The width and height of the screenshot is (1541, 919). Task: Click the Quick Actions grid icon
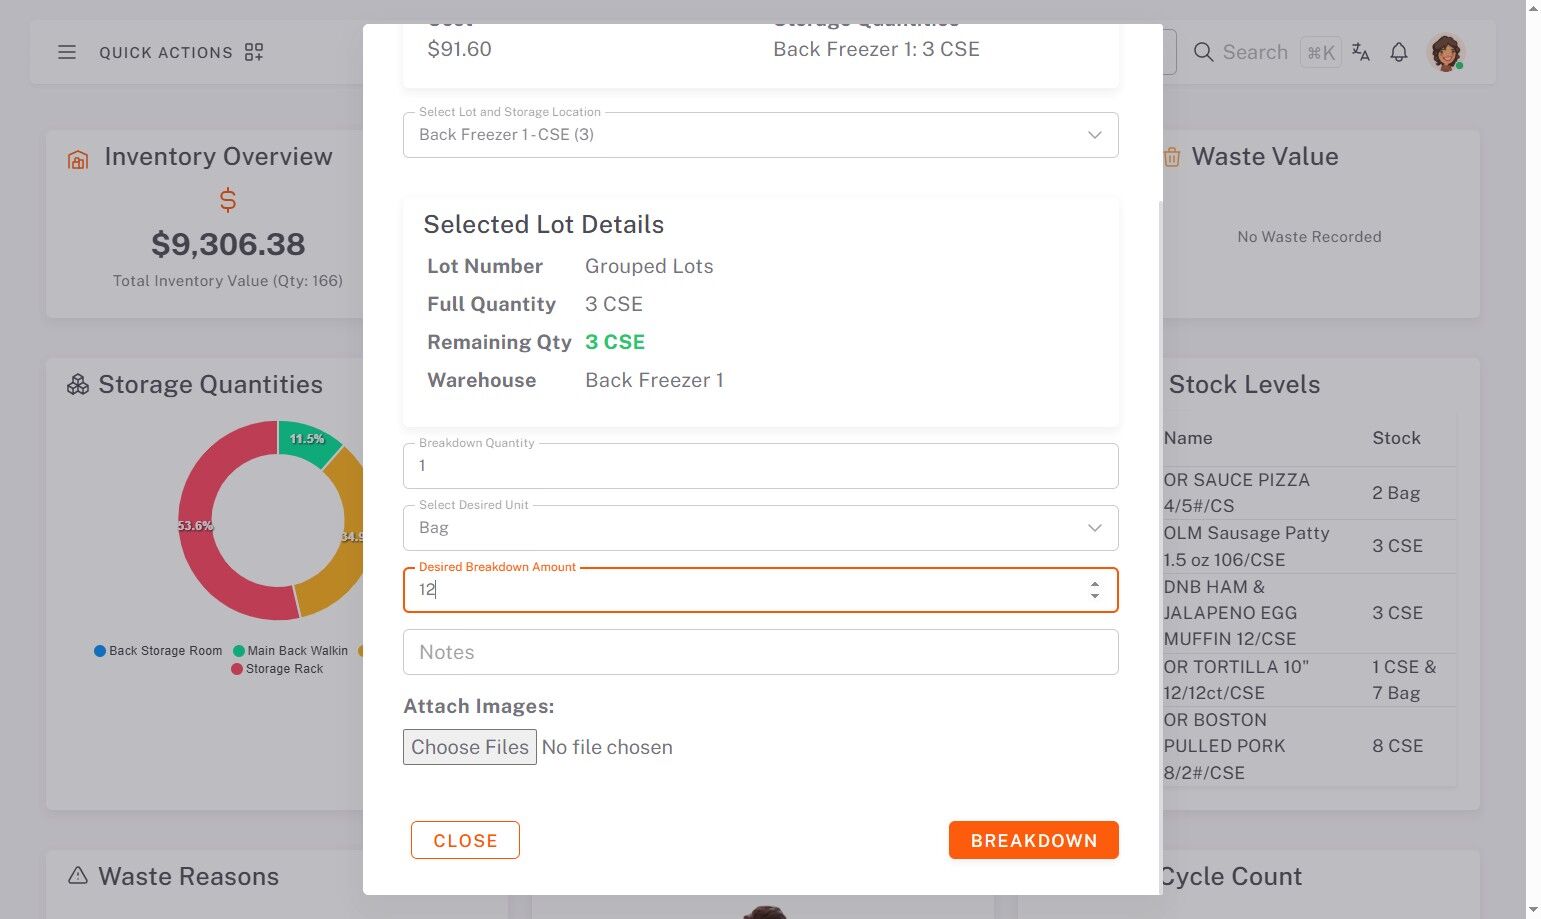click(254, 52)
